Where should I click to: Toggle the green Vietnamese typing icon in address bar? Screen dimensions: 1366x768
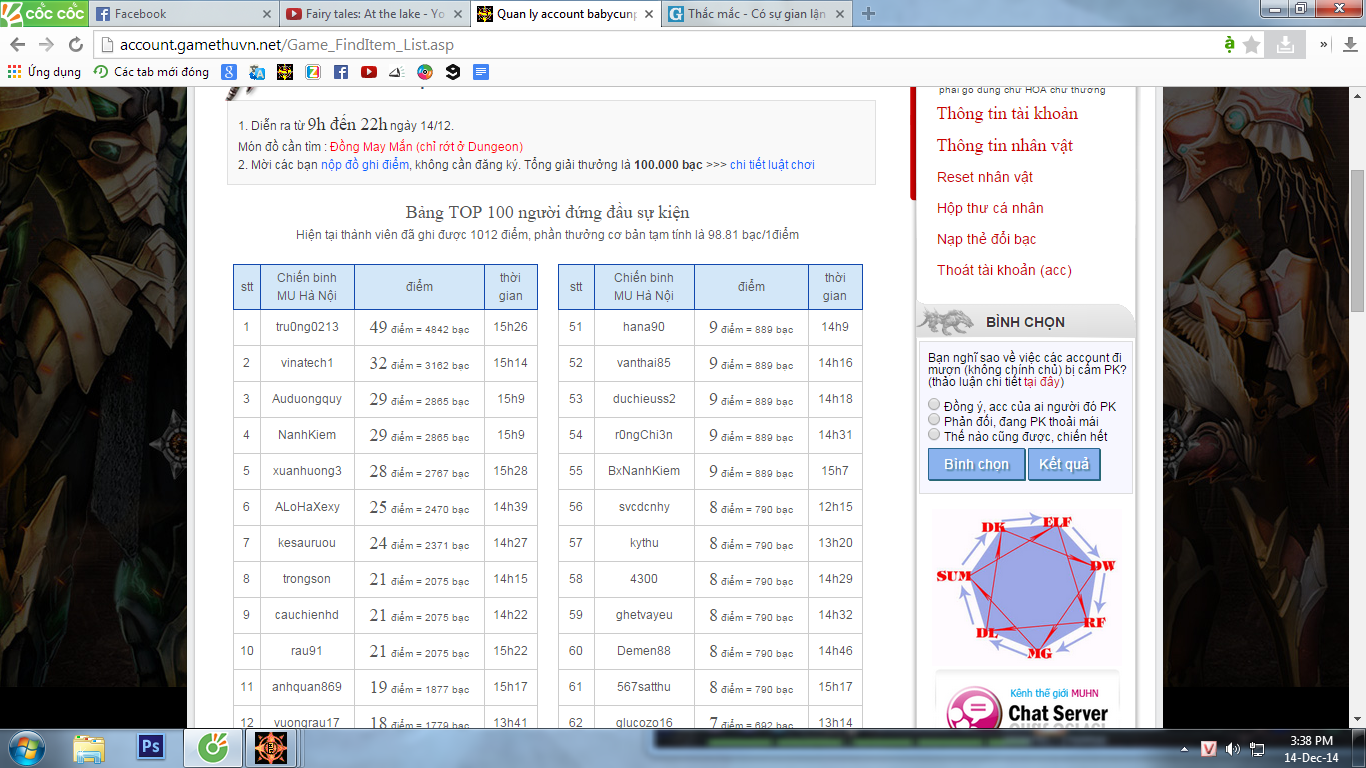(1229, 45)
